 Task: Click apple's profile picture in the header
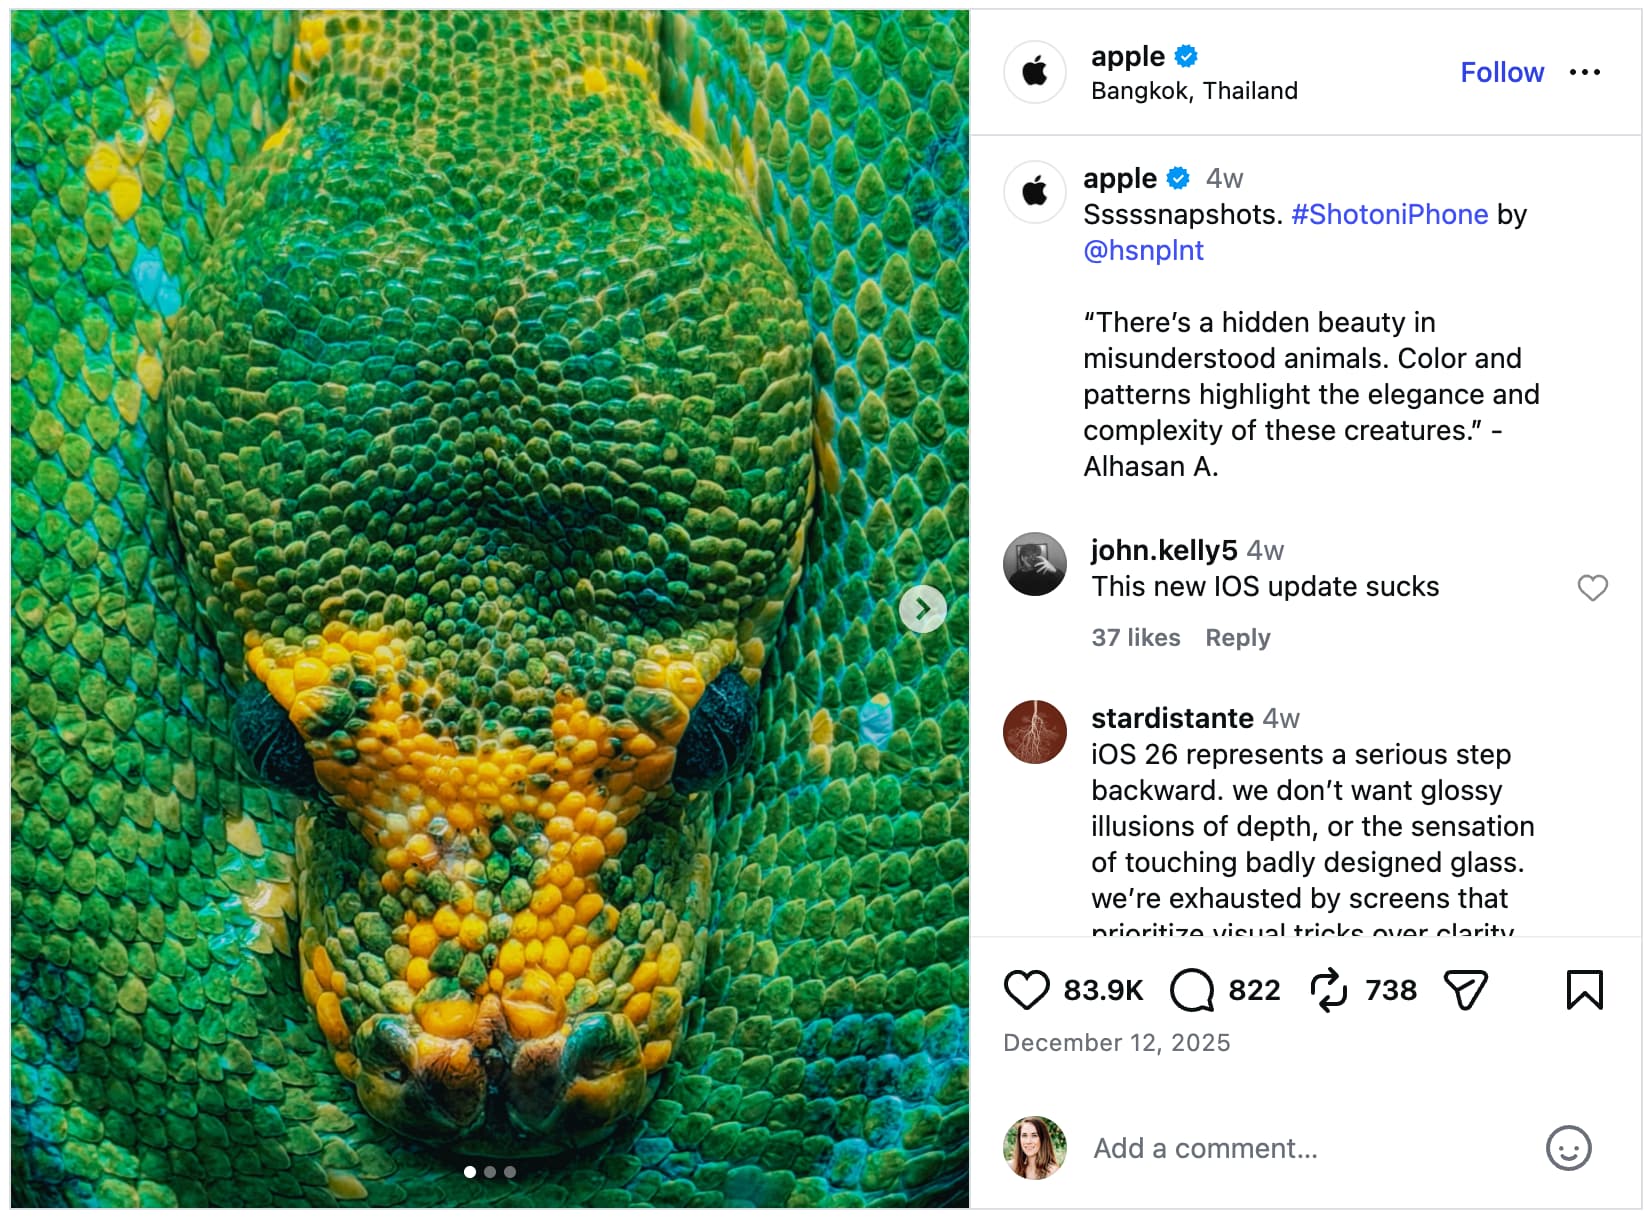pyautogui.click(x=1034, y=72)
